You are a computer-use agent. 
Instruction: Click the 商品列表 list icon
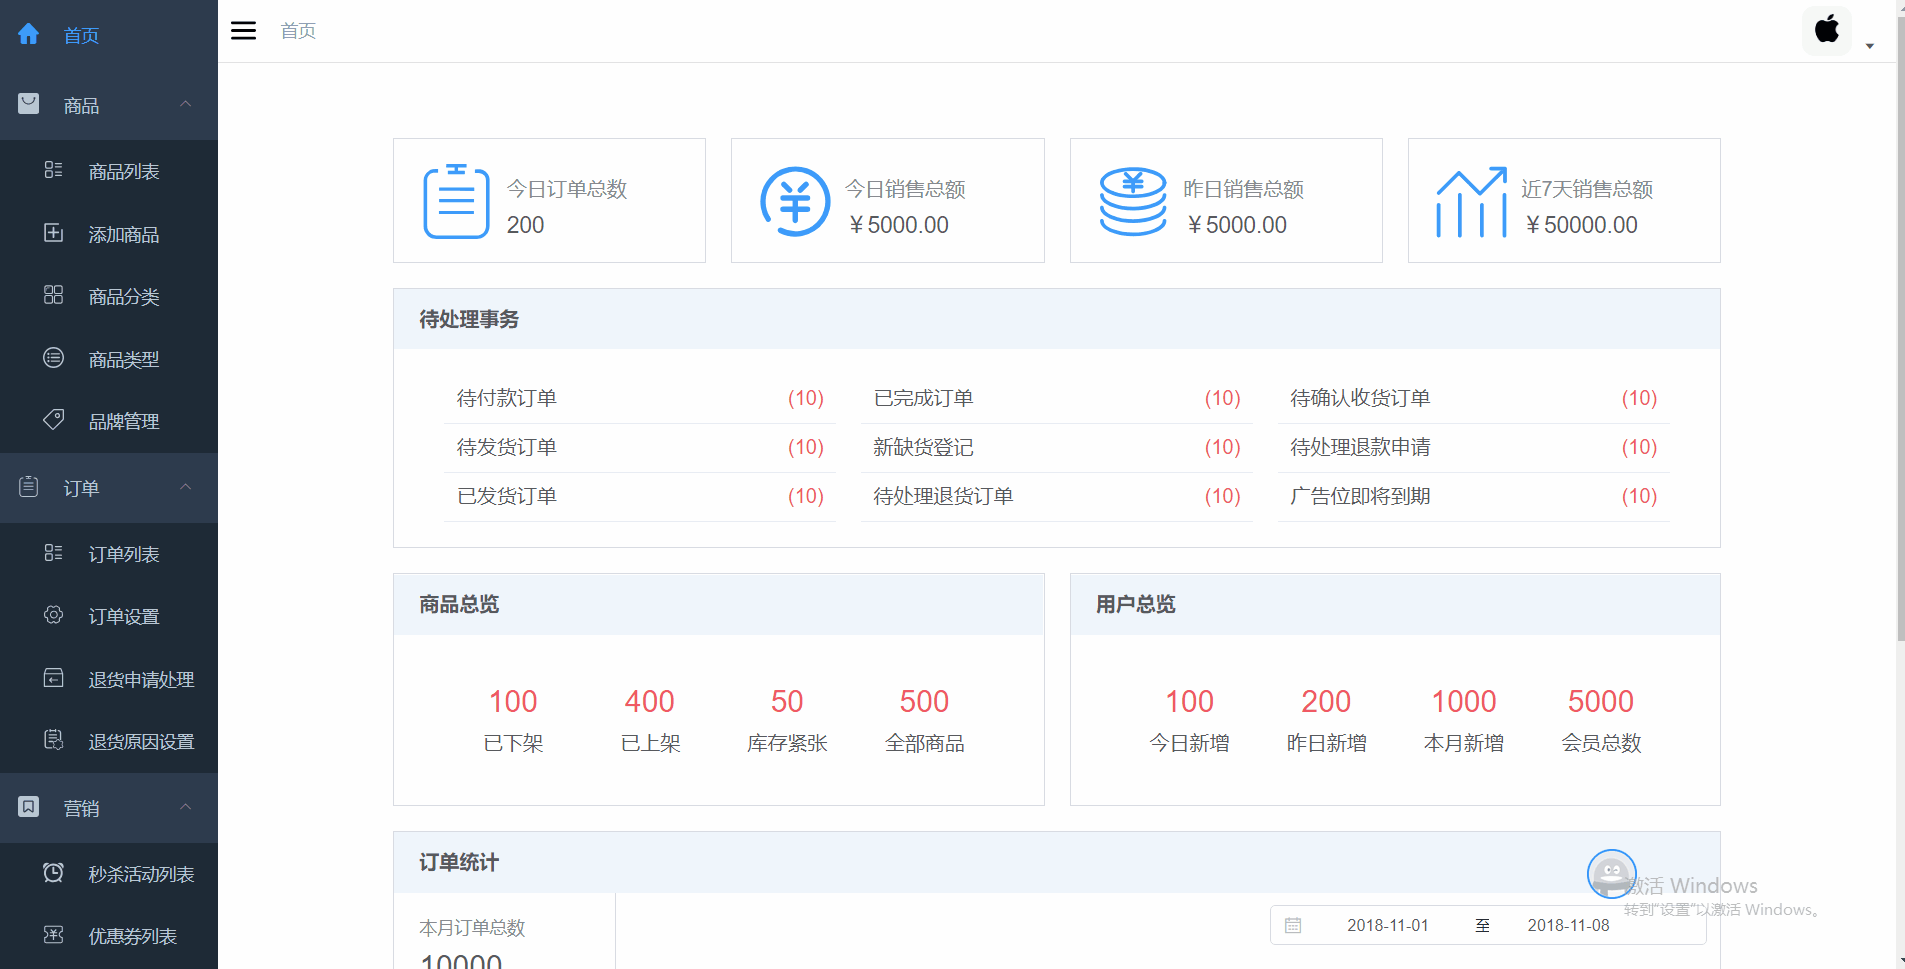point(53,170)
